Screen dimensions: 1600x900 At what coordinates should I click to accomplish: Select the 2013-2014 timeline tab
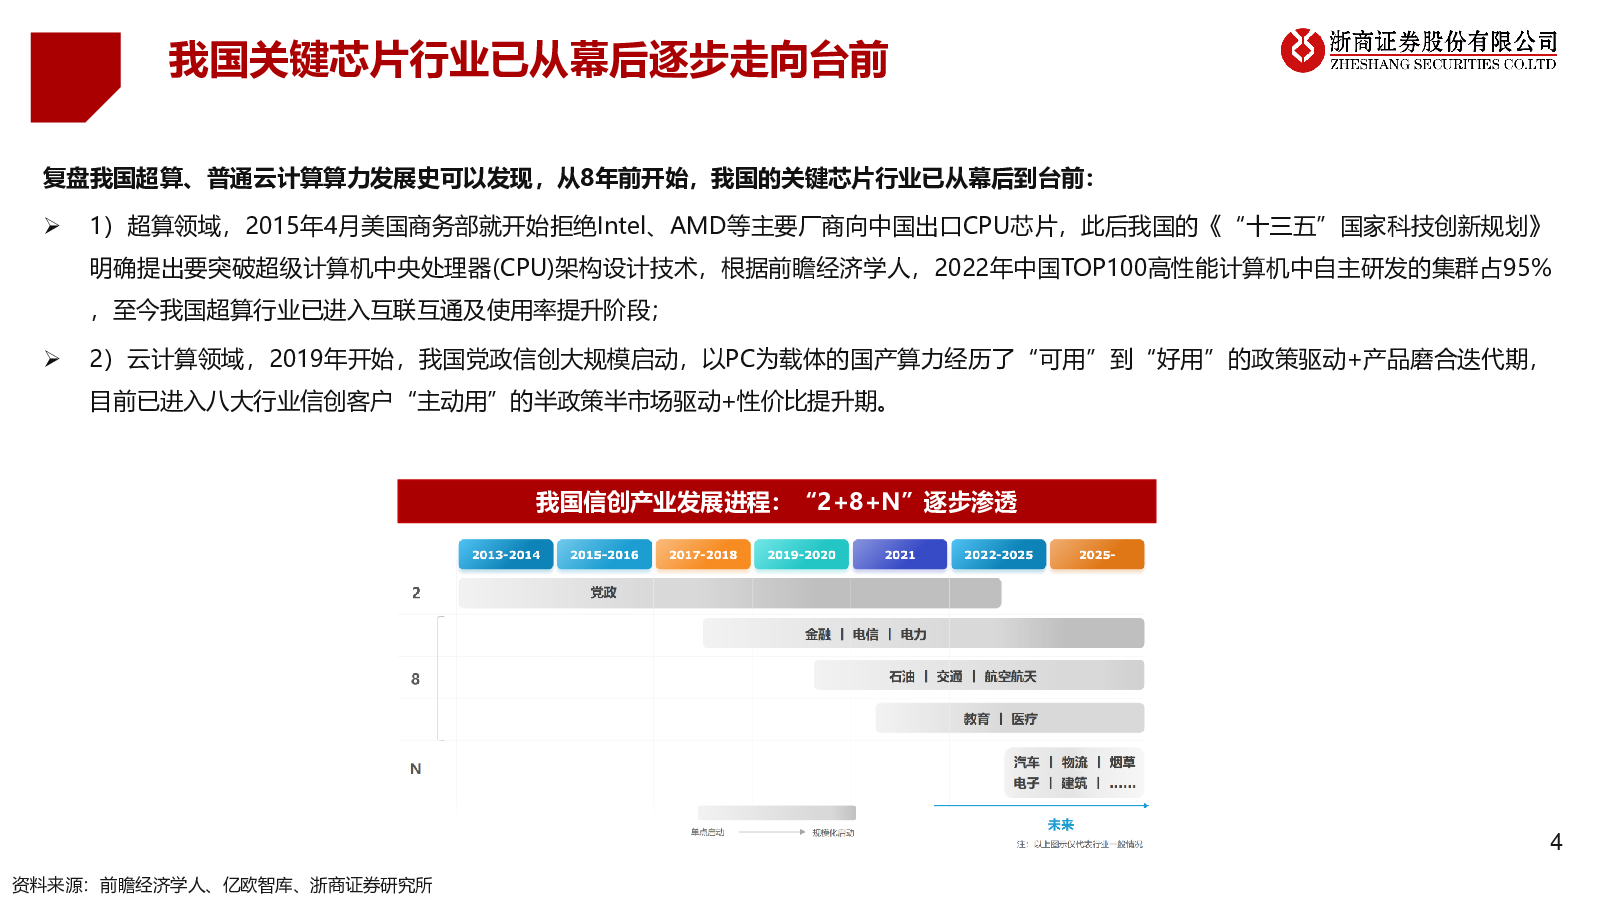coord(505,555)
